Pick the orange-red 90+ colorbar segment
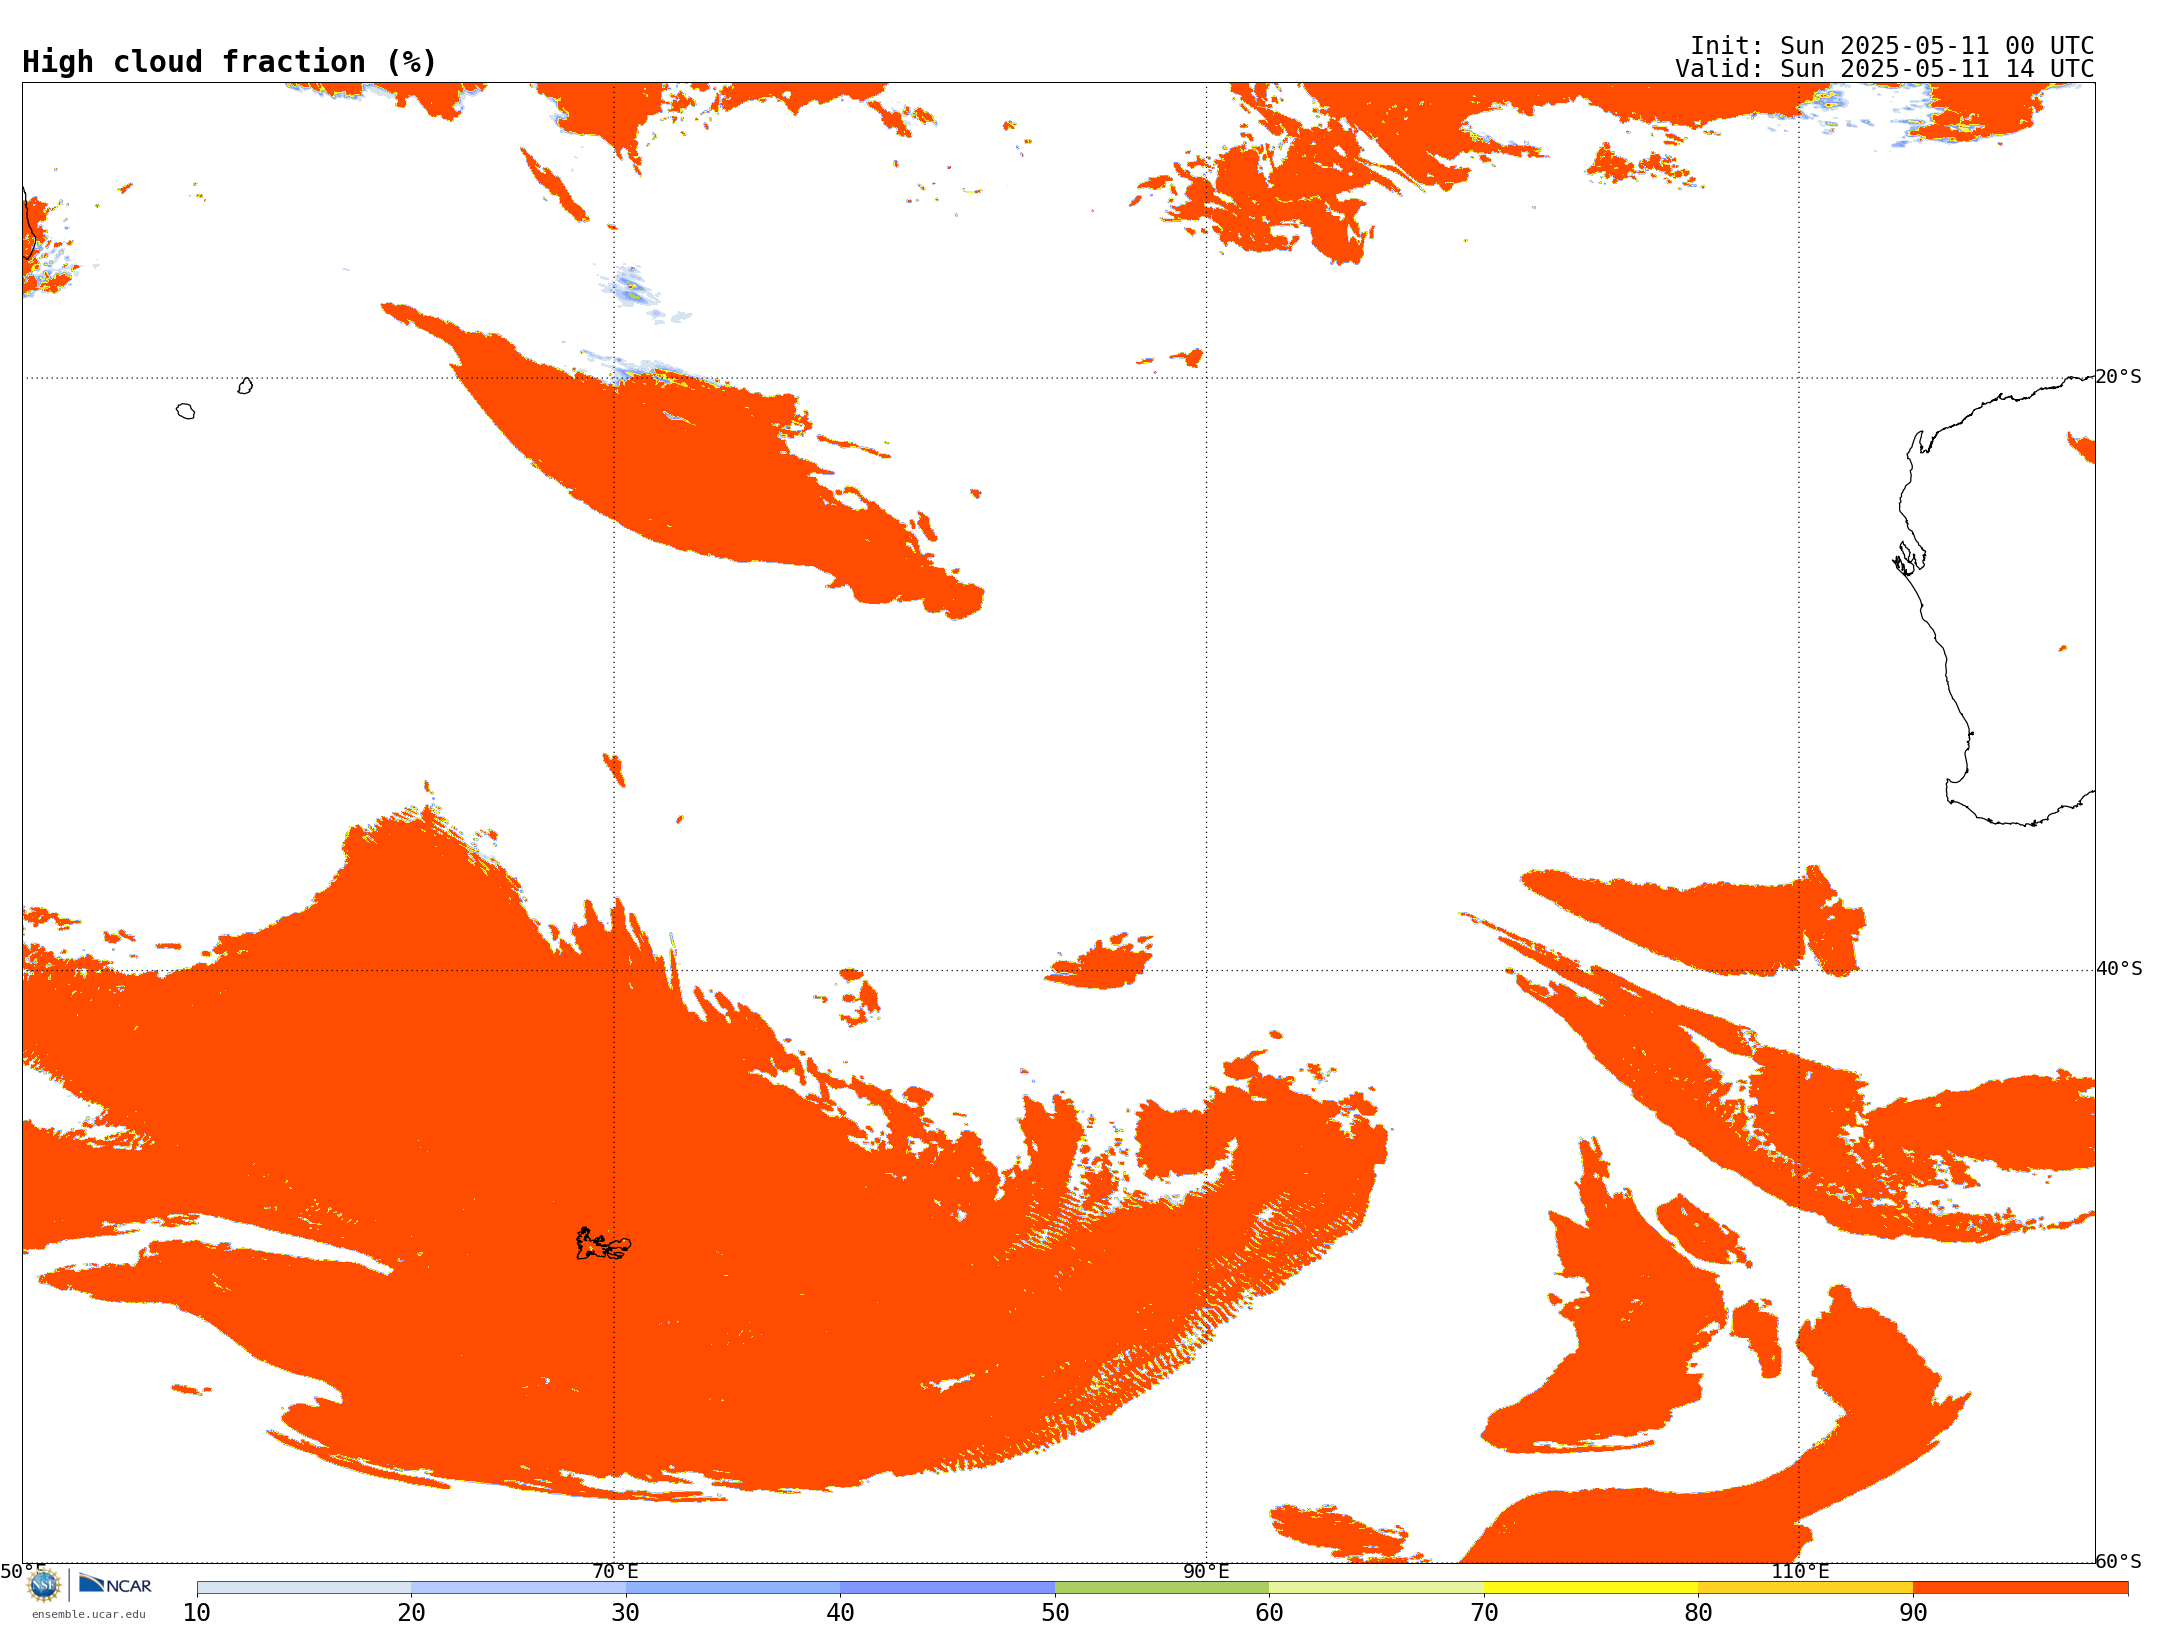2160x1626 pixels. pyautogui.click(x=2020, y=1587)
